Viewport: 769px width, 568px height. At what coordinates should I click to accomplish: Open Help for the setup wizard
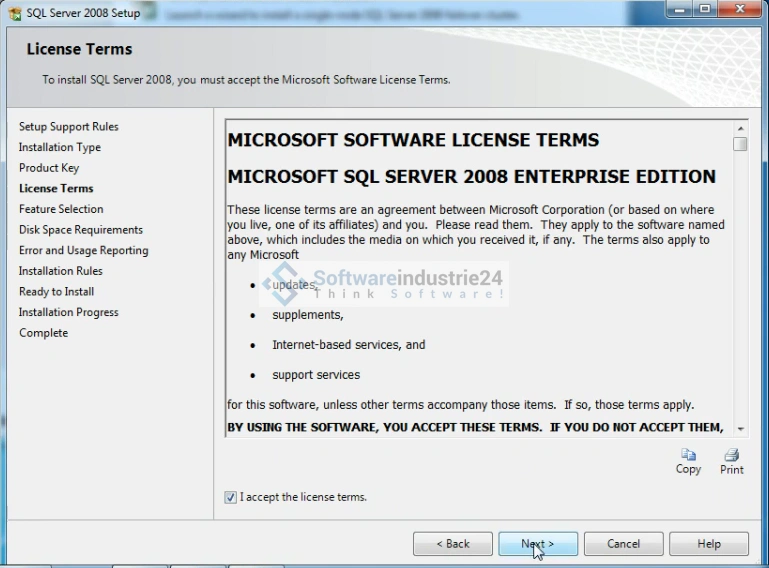pos(708,544)
